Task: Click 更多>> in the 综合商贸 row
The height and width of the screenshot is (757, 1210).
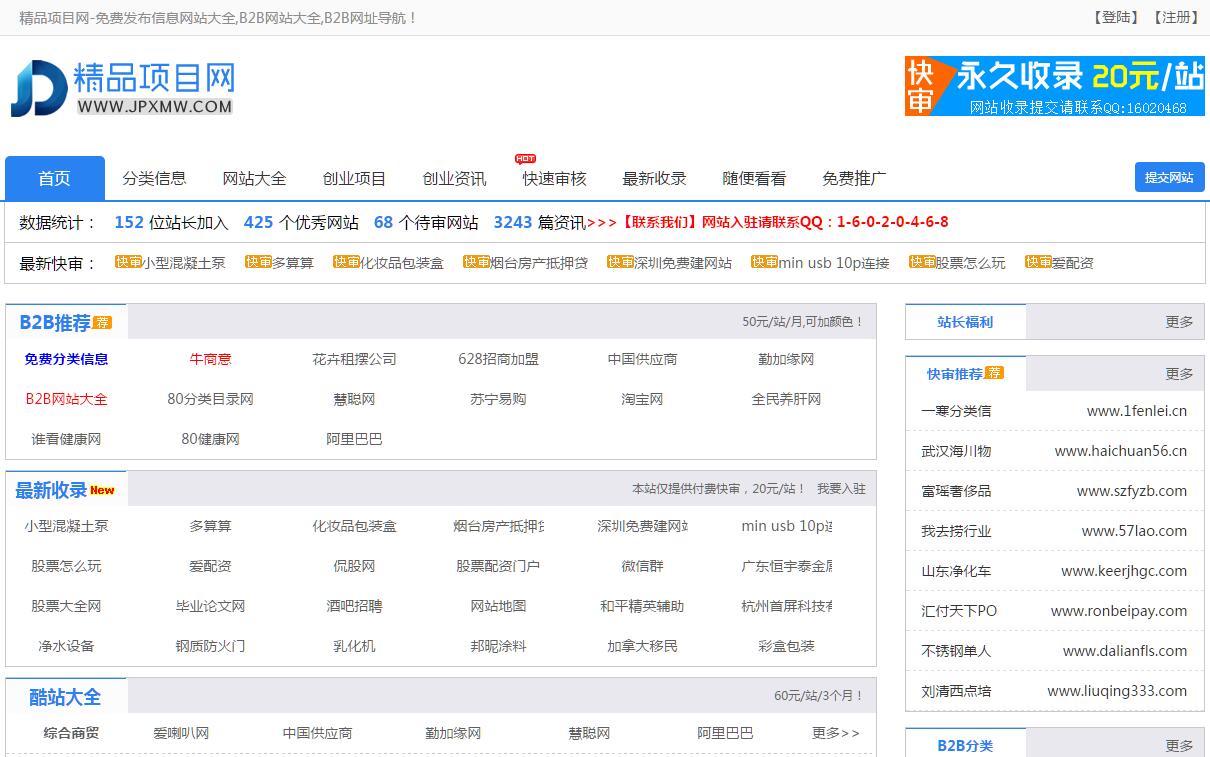Action: 836,733
